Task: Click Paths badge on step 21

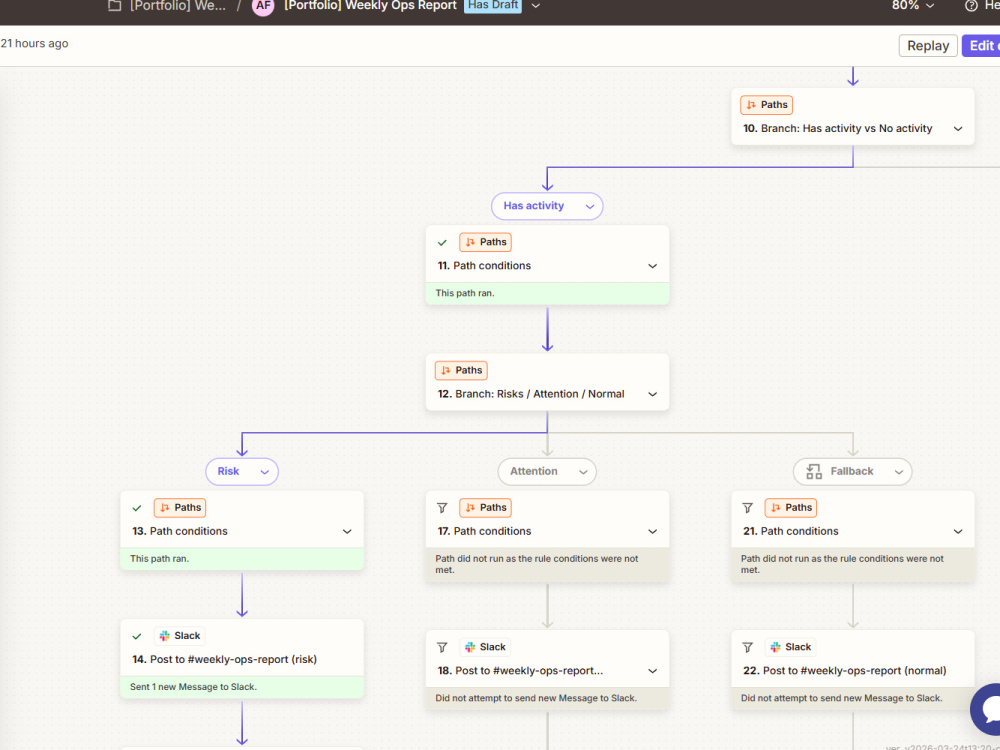Action: pos(791,508)
